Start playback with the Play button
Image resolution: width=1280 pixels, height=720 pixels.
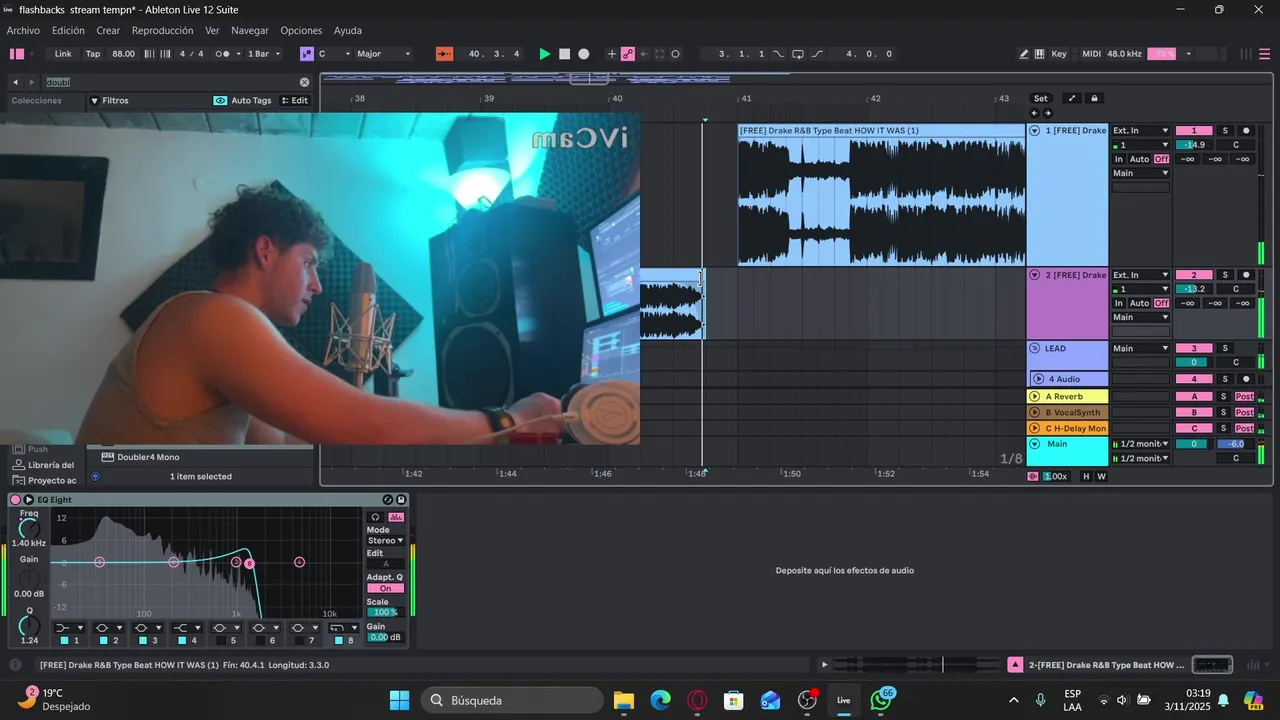(544, 54)
